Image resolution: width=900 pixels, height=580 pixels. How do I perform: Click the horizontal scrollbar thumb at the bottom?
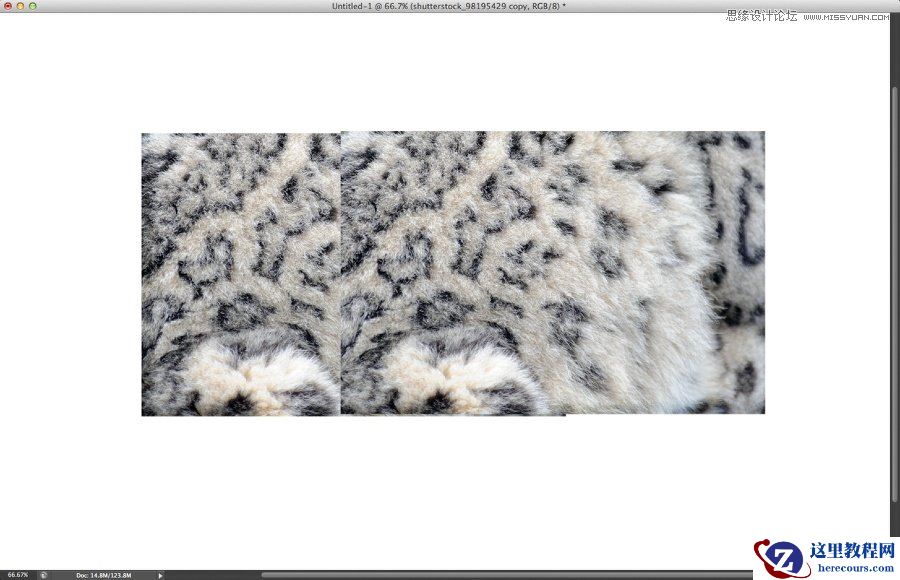[506, 574]
